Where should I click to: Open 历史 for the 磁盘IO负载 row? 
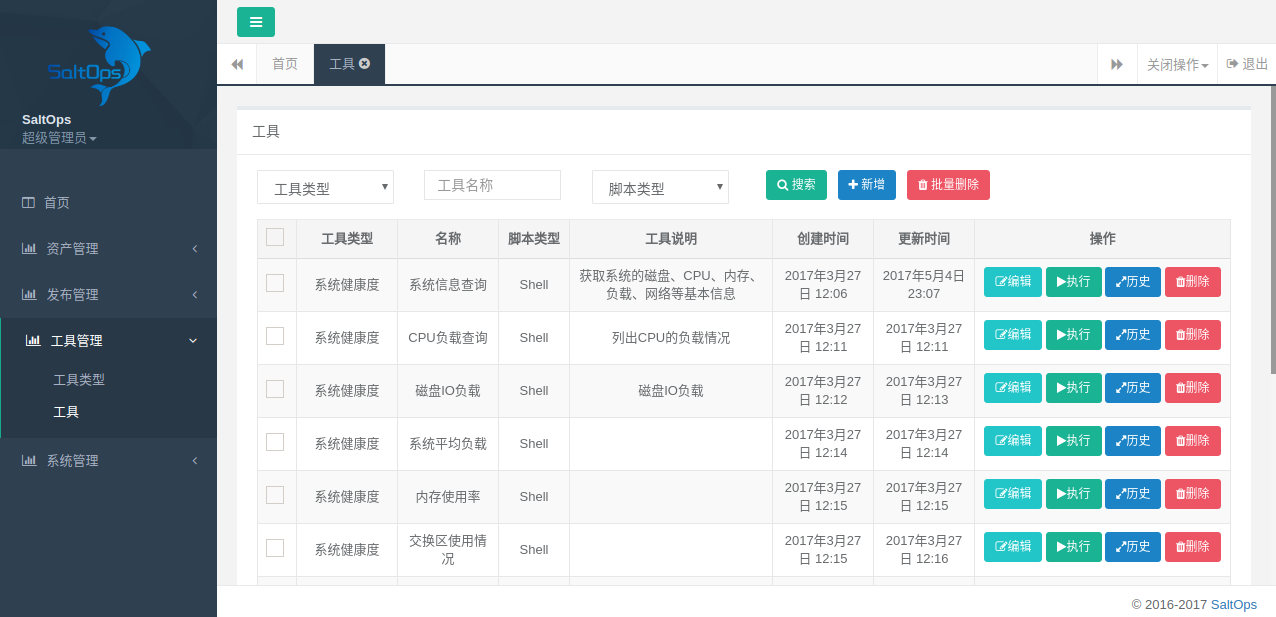coord(1132,388)
